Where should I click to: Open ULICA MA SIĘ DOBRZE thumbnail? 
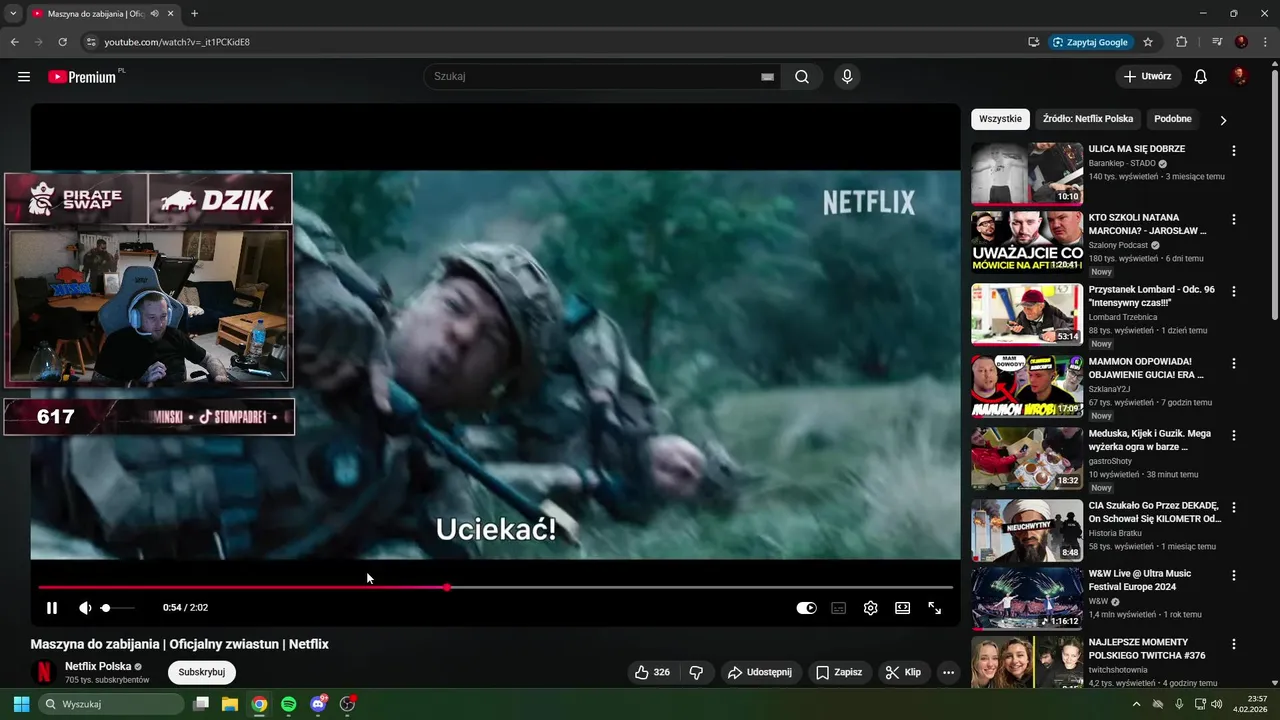[1027, 173]
